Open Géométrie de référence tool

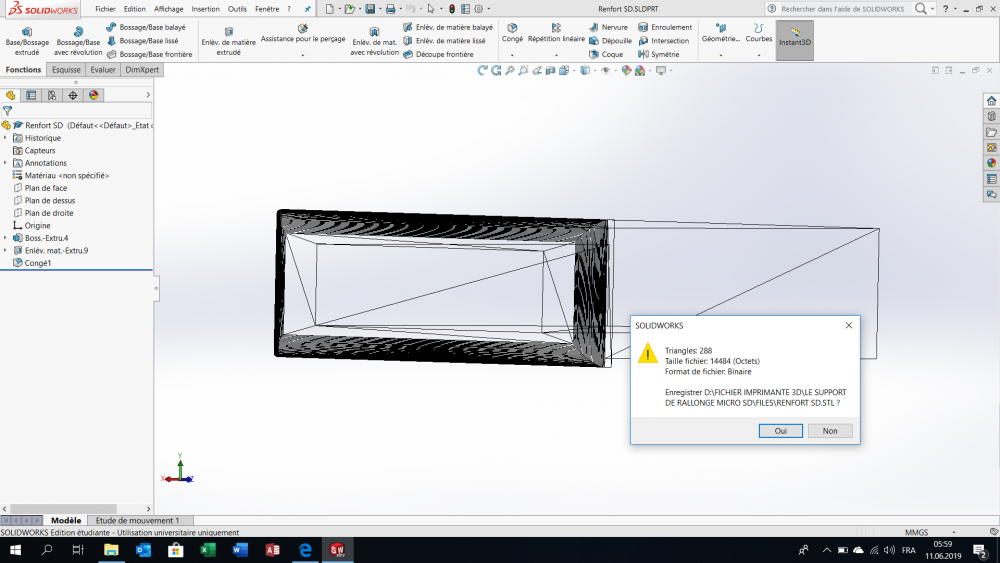click(x=721, y=33)
